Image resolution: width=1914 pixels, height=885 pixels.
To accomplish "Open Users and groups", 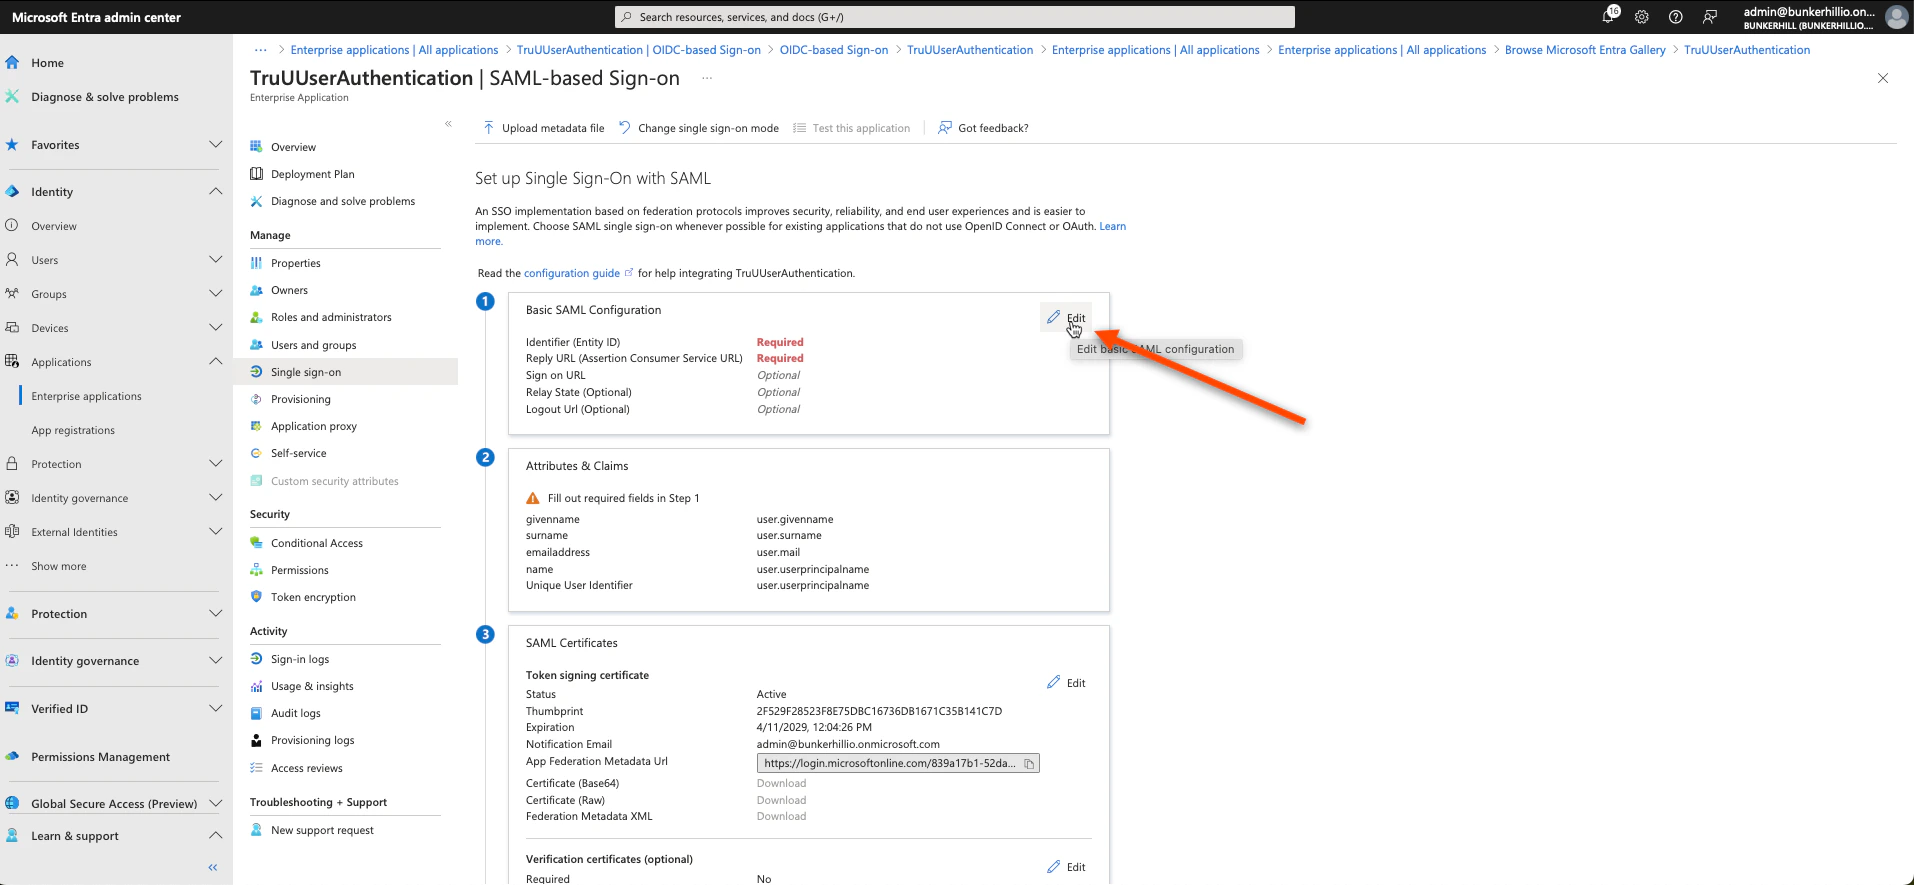I will click(313, 345).
